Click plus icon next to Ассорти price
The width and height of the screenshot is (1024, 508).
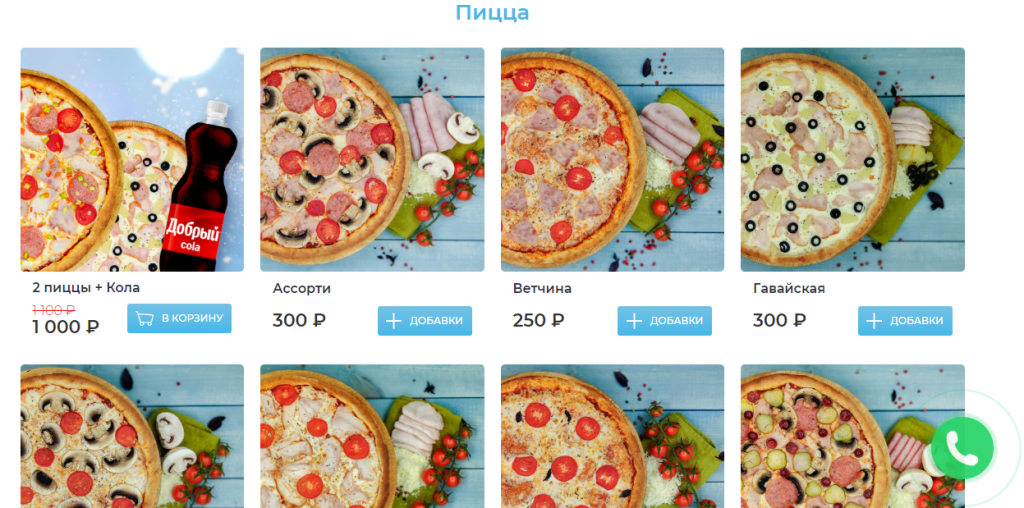pyautogui.click(x=393, y=321)
